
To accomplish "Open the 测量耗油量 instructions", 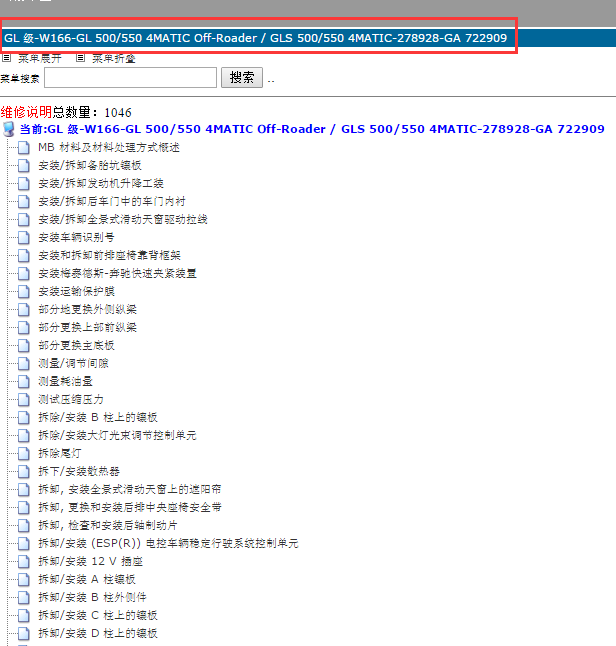I will point(65,382).
